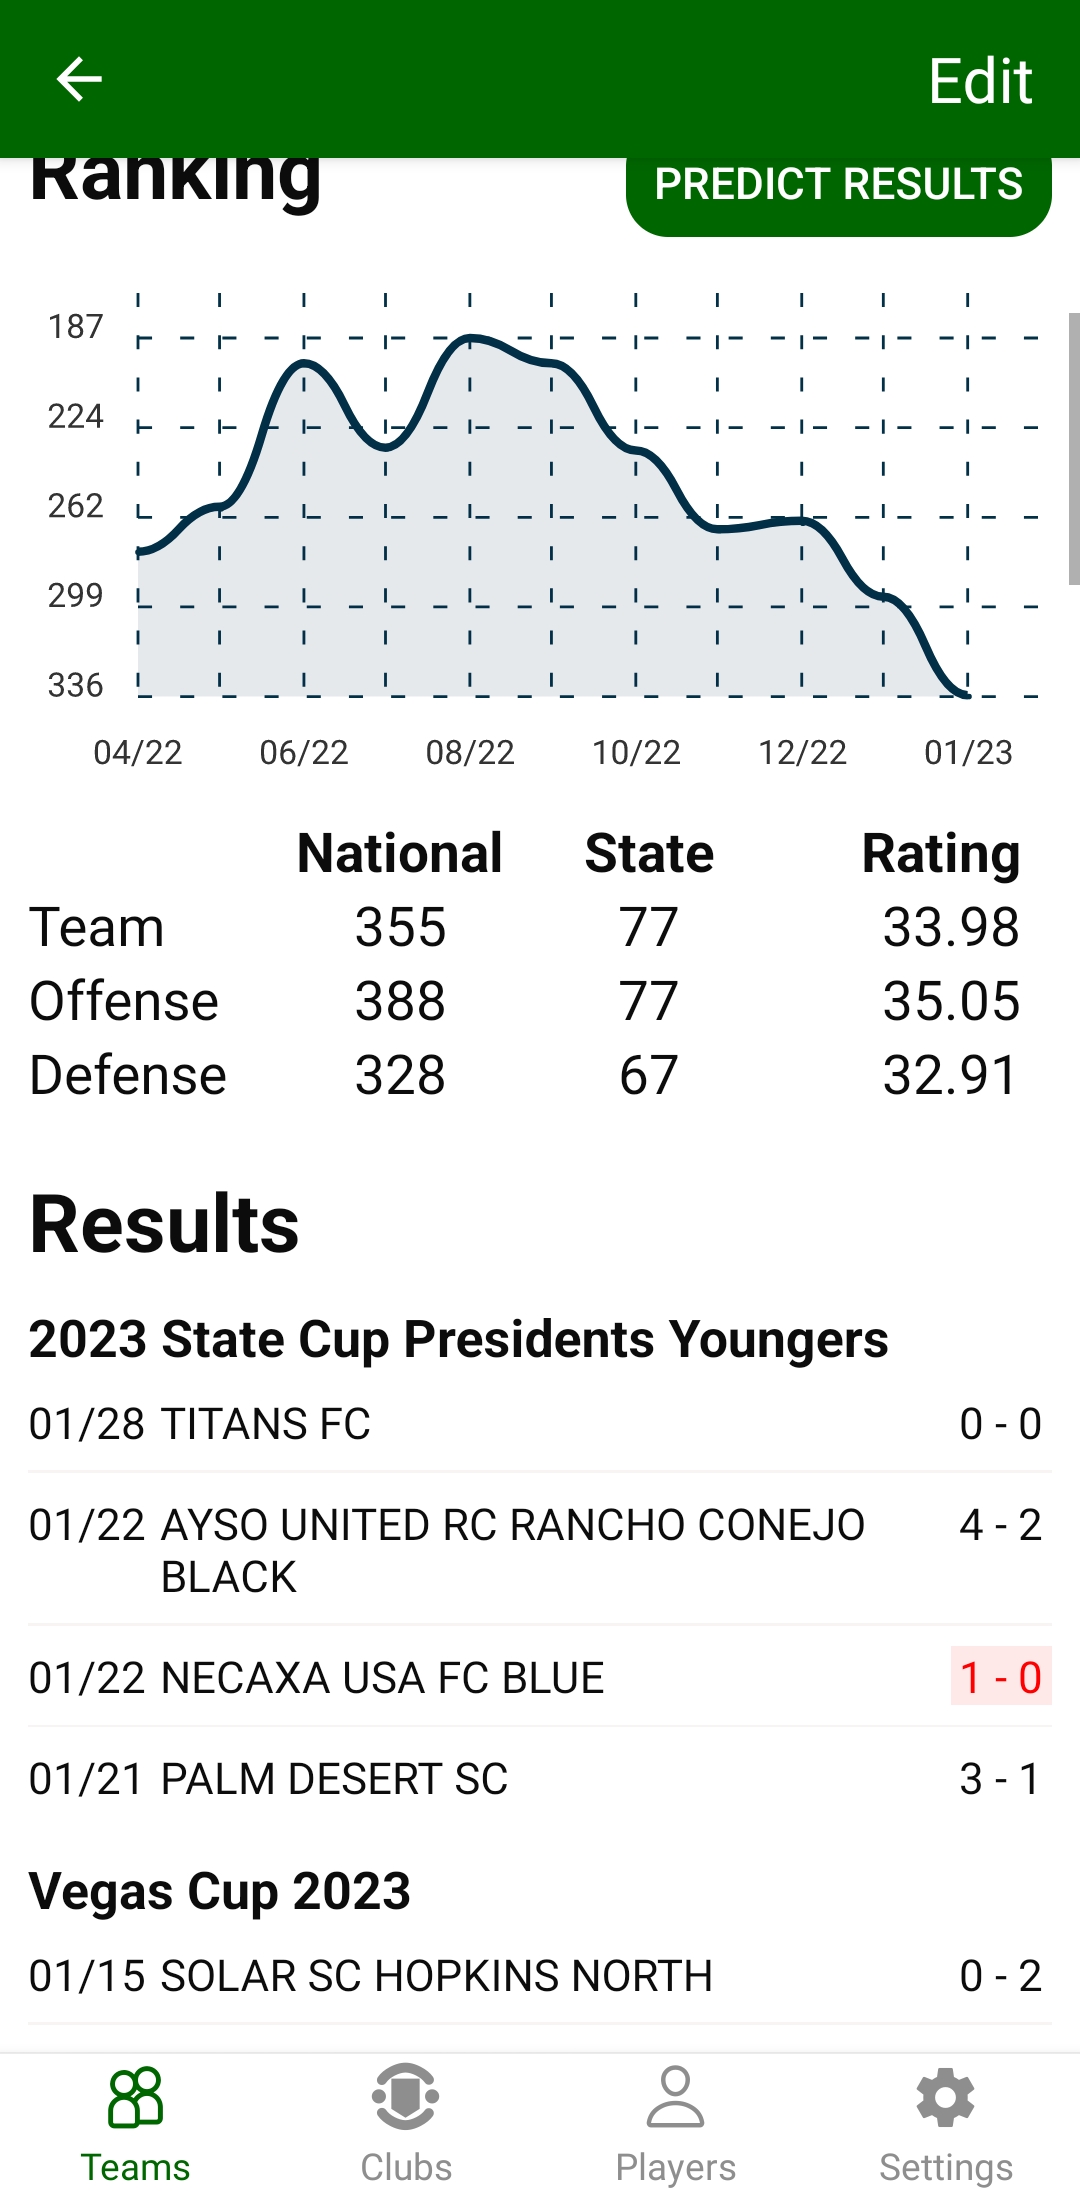Tap the Team rating value 33.98
The width and height of the screenshot is (1080, 2191).
(x=950, y=927)
